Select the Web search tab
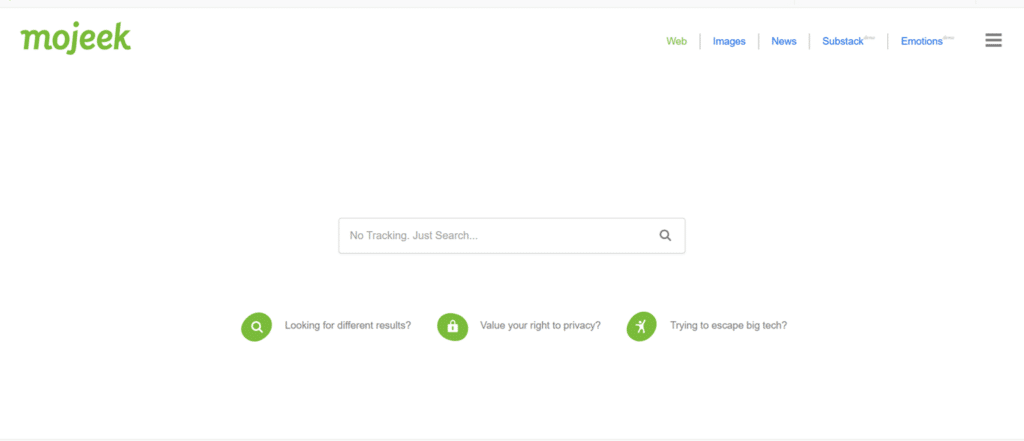Screen dimensions: 1024x441 677,41
